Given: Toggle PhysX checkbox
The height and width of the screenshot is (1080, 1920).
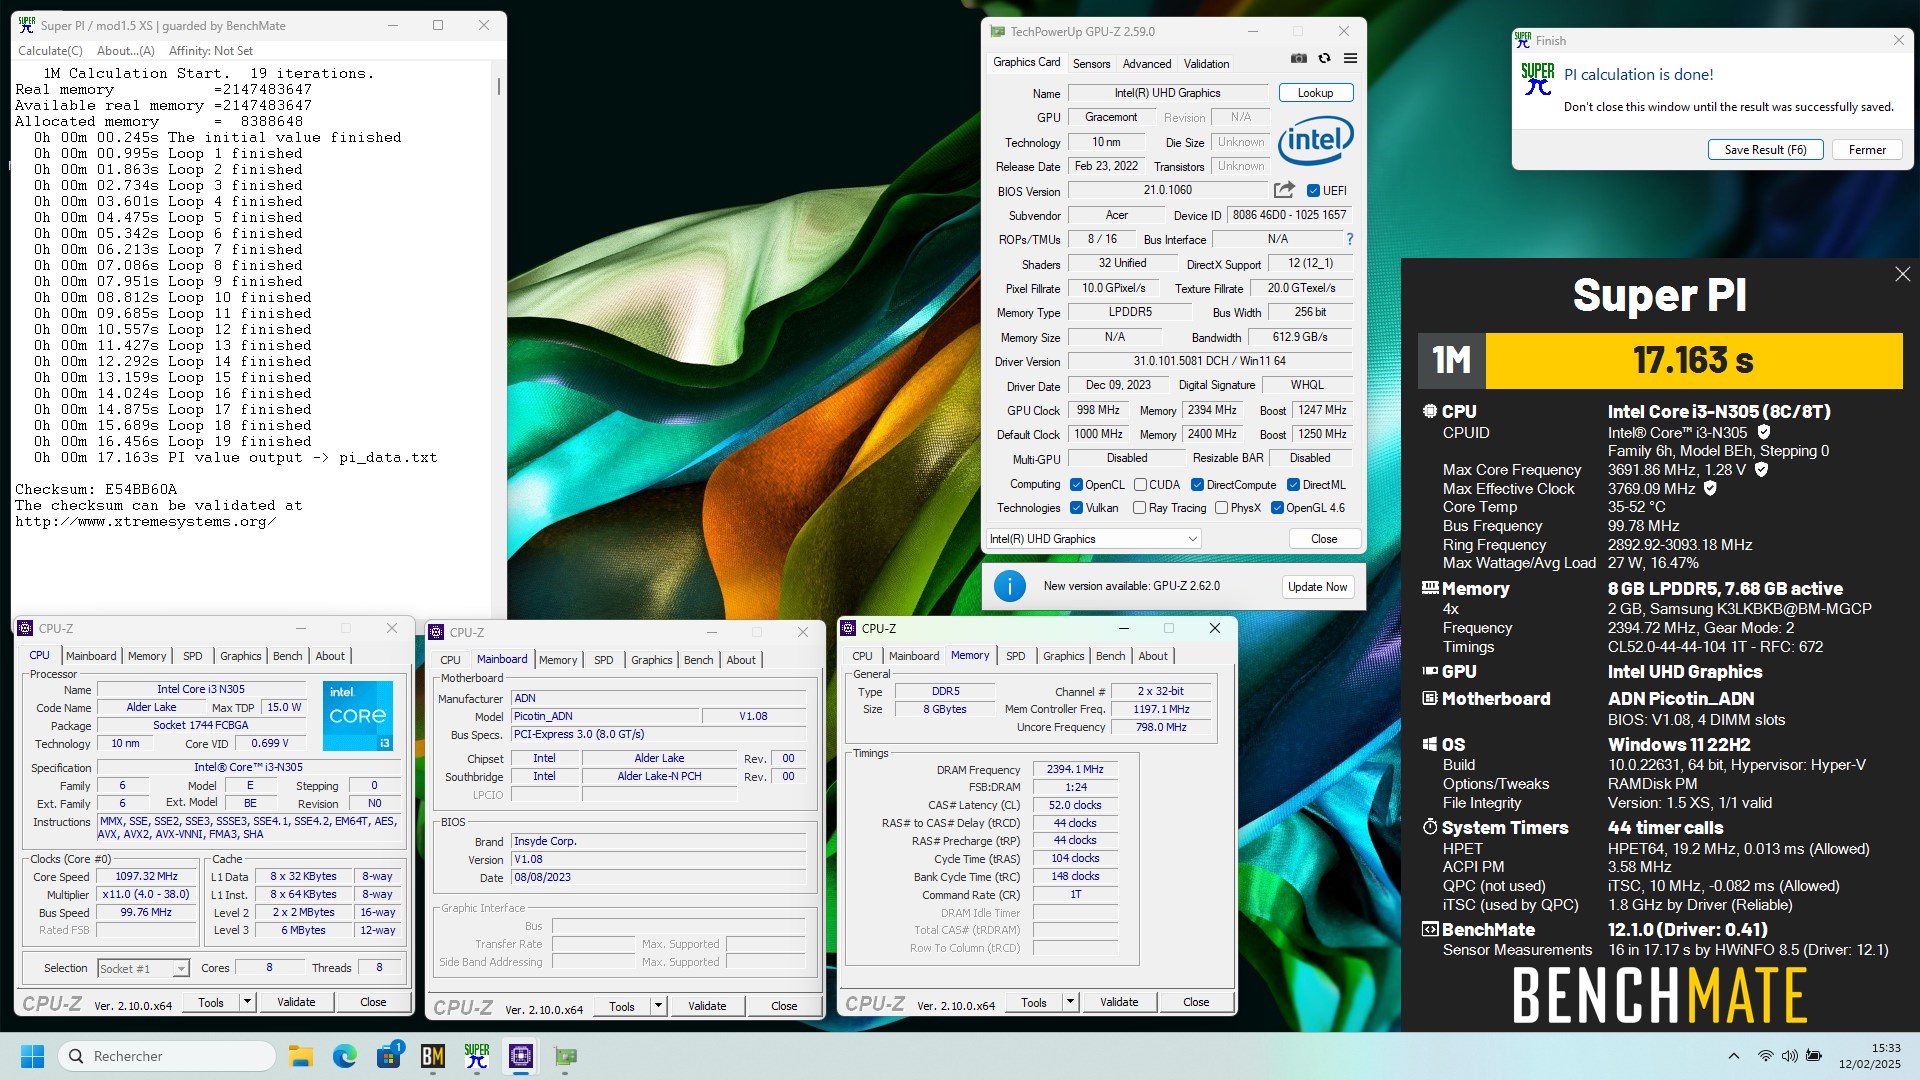Looking at the screenshot, I should [x=1221, y=508].
